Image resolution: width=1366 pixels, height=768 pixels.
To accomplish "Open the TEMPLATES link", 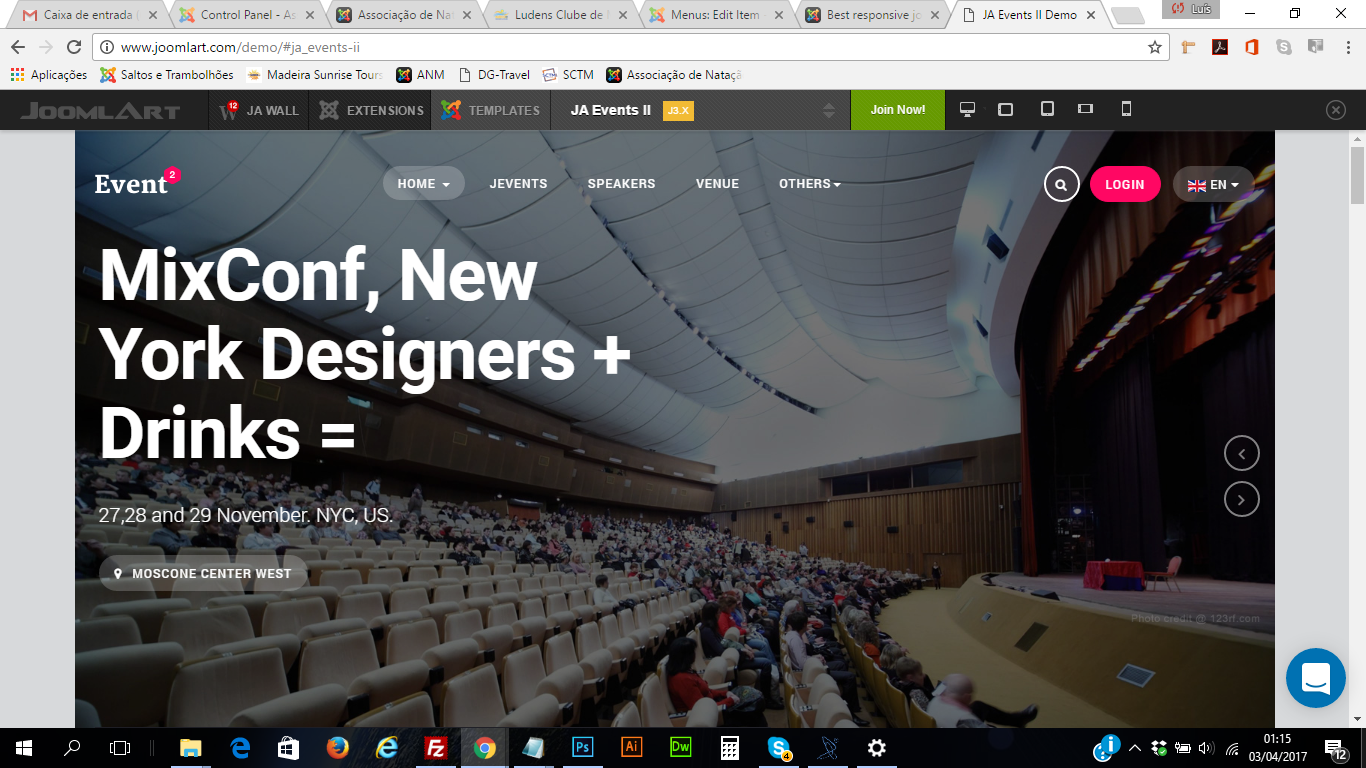I will pyautogui.click(x=491, y=110).
